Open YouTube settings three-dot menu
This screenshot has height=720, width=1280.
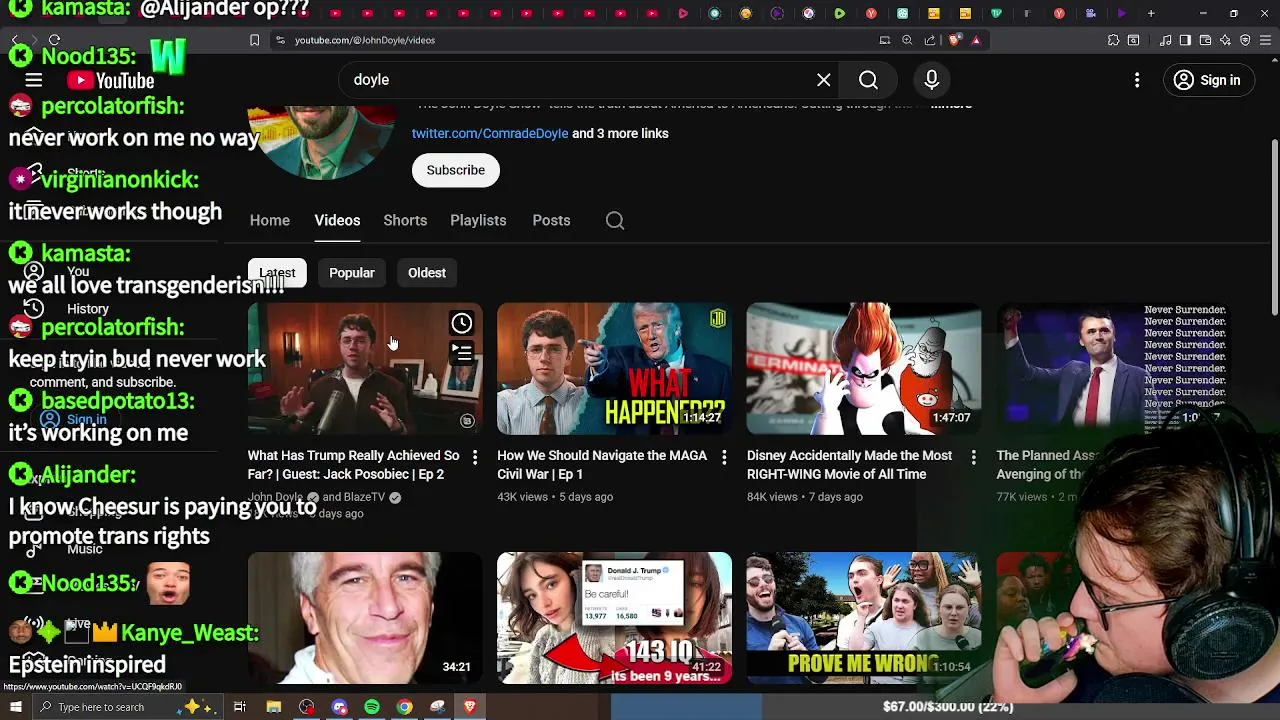pyautogui.click(x=1137, y=80)
